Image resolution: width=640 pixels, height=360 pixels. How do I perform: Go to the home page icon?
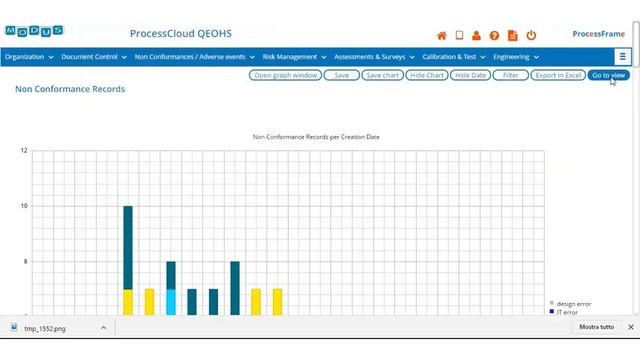point(442,36)
